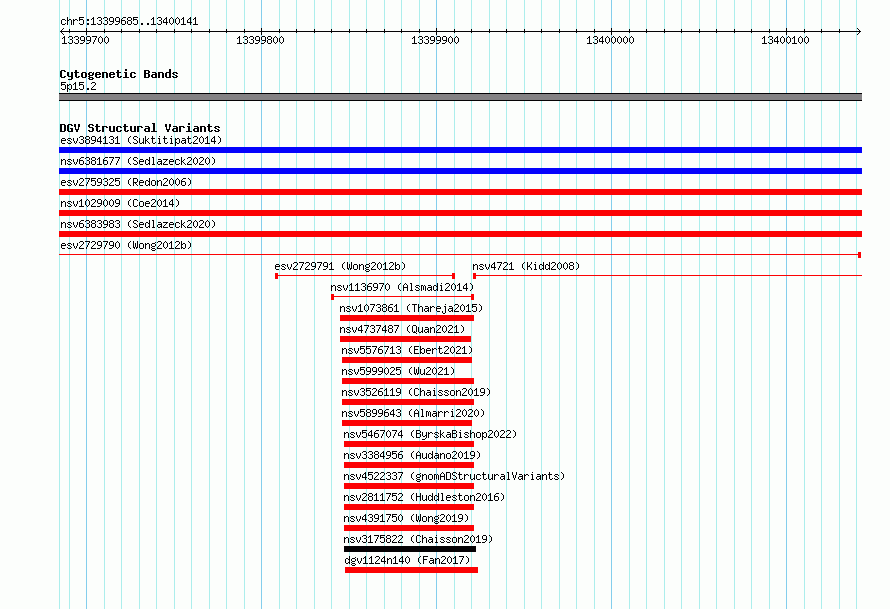Click the red bar under esv2759325
This screenshot has height=609, width=890.
tap(460, 192)
